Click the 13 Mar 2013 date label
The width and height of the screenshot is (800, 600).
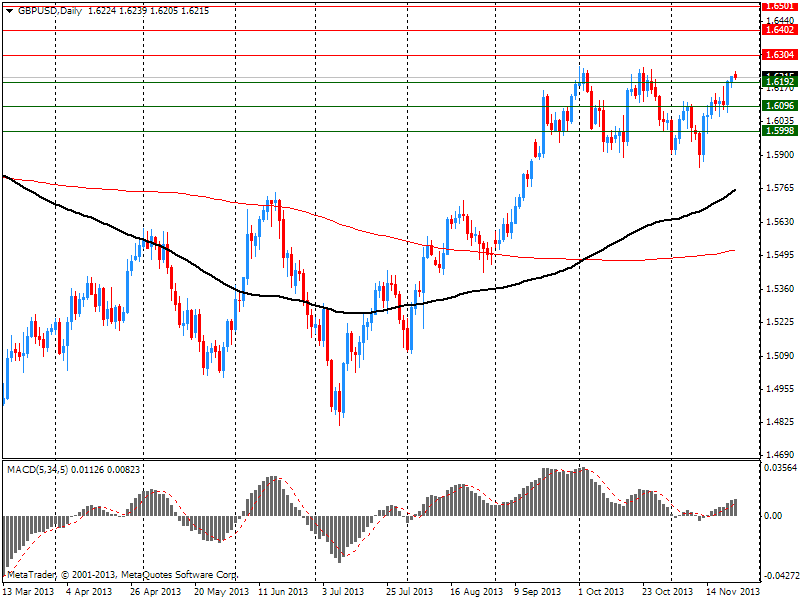tap(29, 591)
